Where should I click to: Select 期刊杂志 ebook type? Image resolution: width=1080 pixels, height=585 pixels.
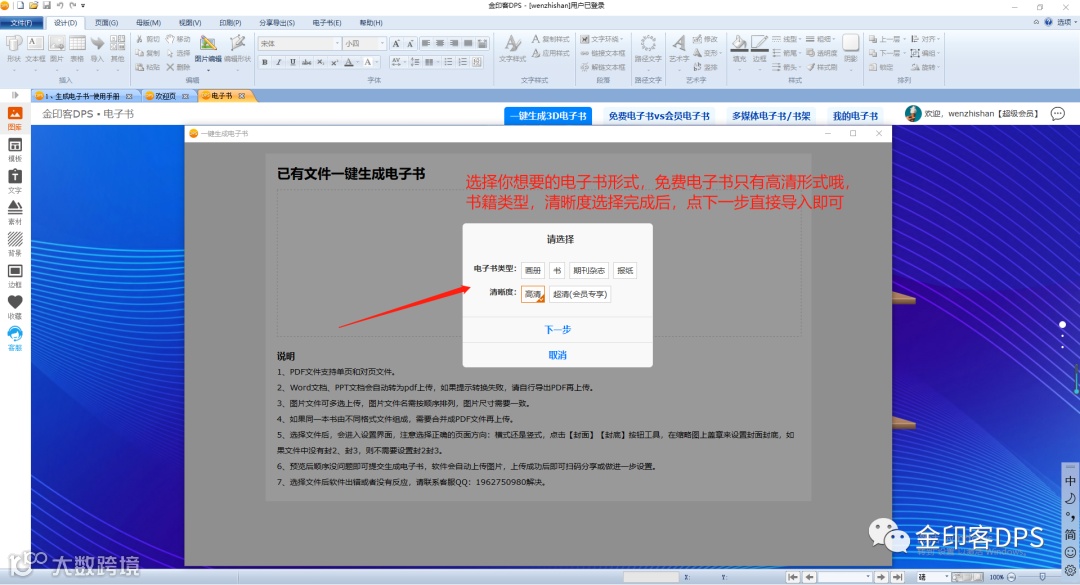[x=588, y=270]
